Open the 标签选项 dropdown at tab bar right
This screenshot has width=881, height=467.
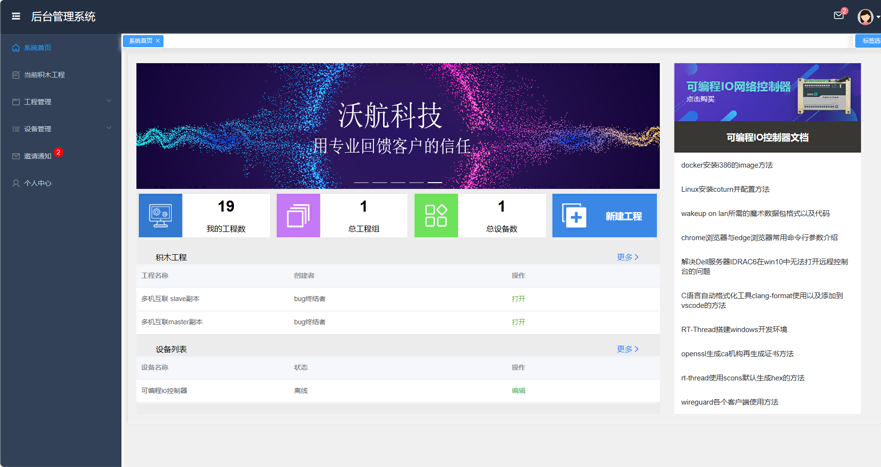(868, 41)
